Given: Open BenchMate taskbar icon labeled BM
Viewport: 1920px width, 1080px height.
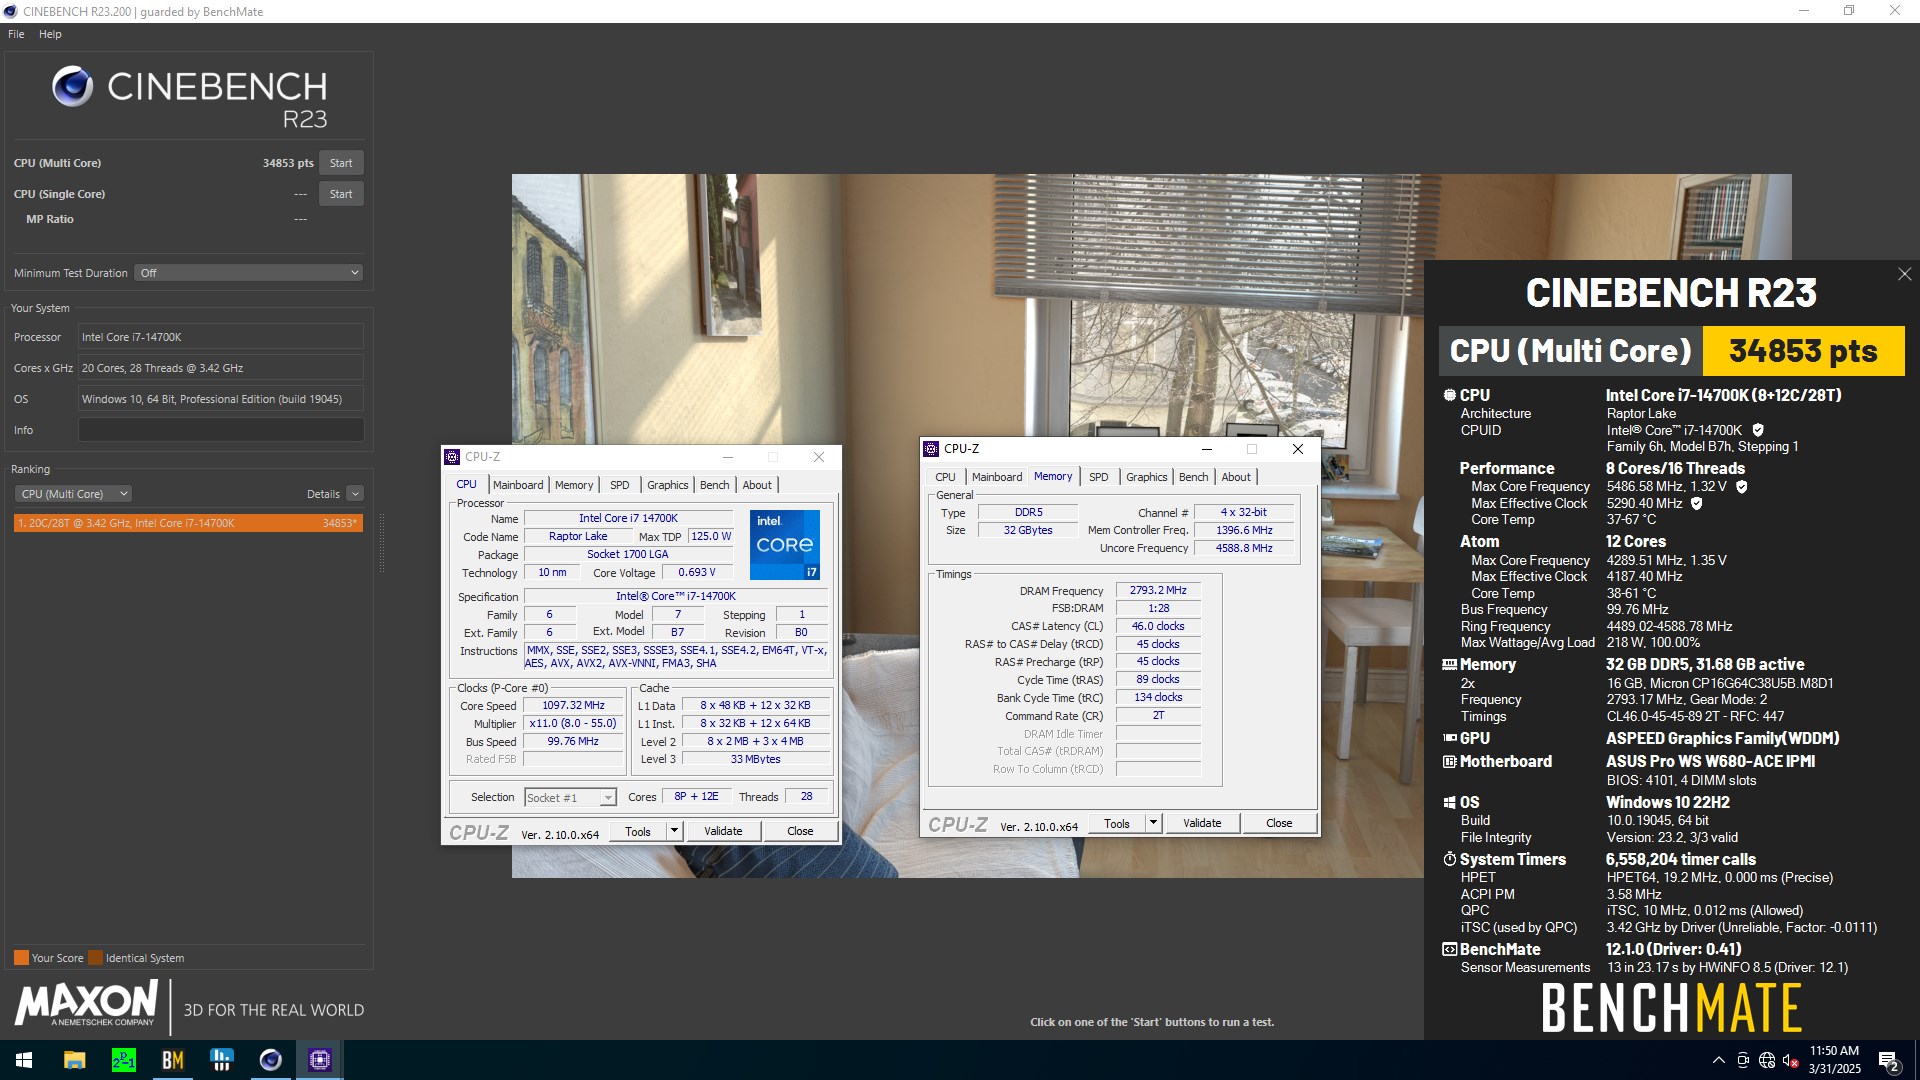Looking at the screenshot, I should point(172,1060).
